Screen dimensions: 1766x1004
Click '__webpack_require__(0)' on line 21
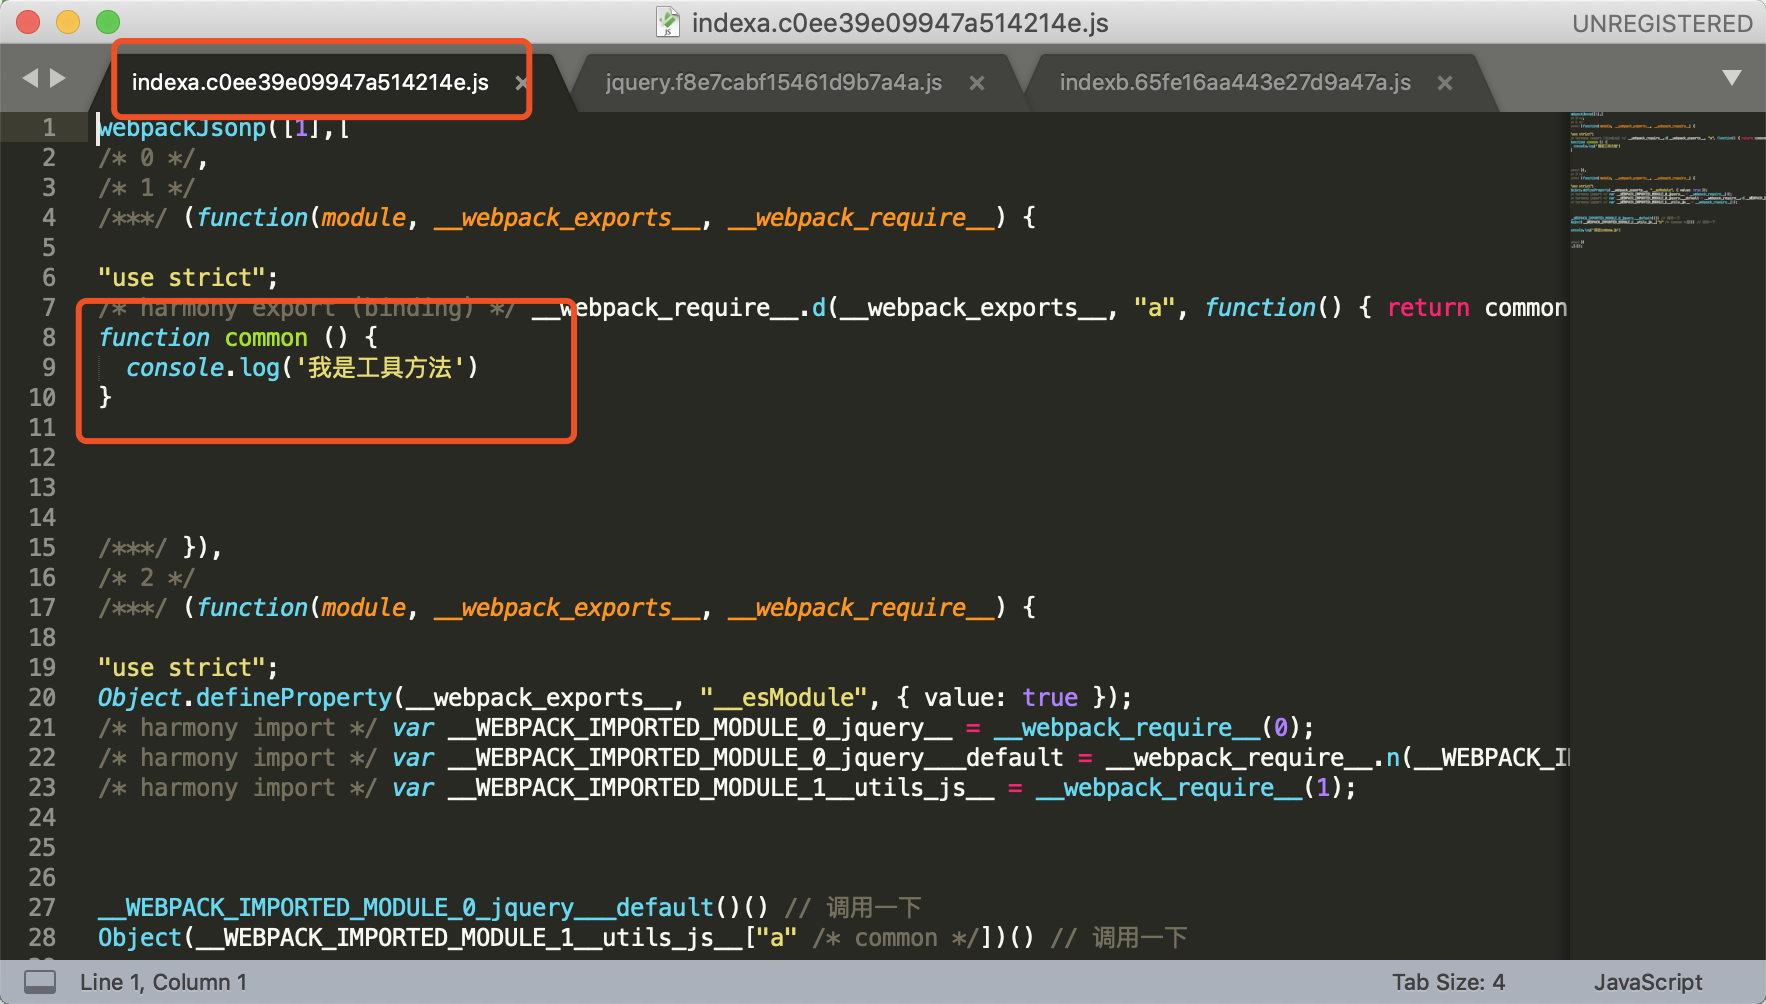pos(1147,728)
